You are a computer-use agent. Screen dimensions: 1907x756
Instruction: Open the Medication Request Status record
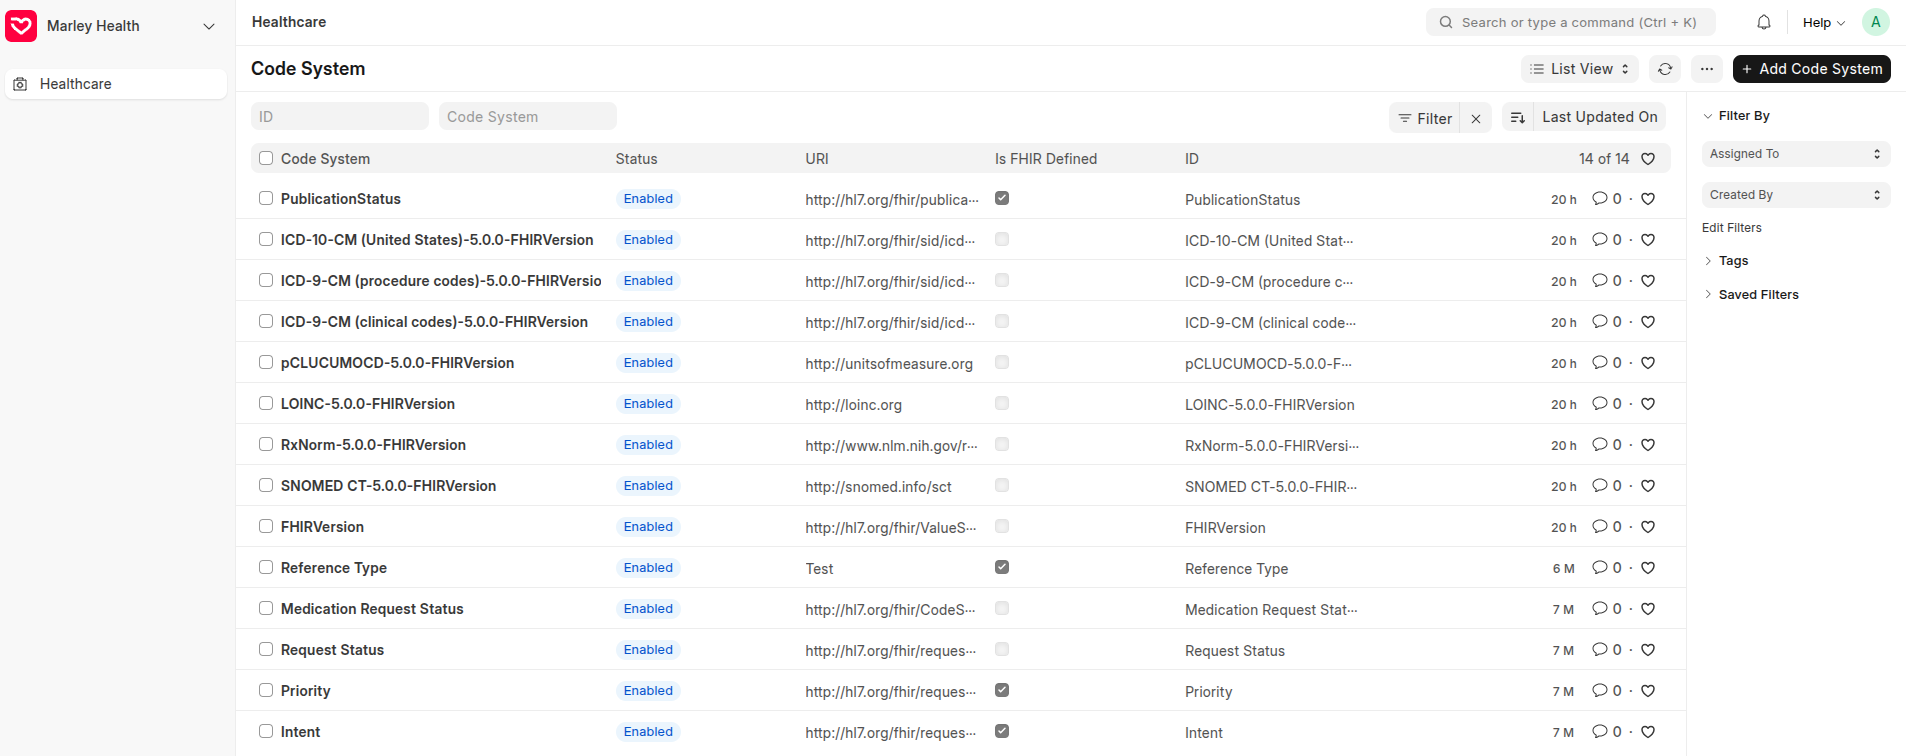coord(372,609)
